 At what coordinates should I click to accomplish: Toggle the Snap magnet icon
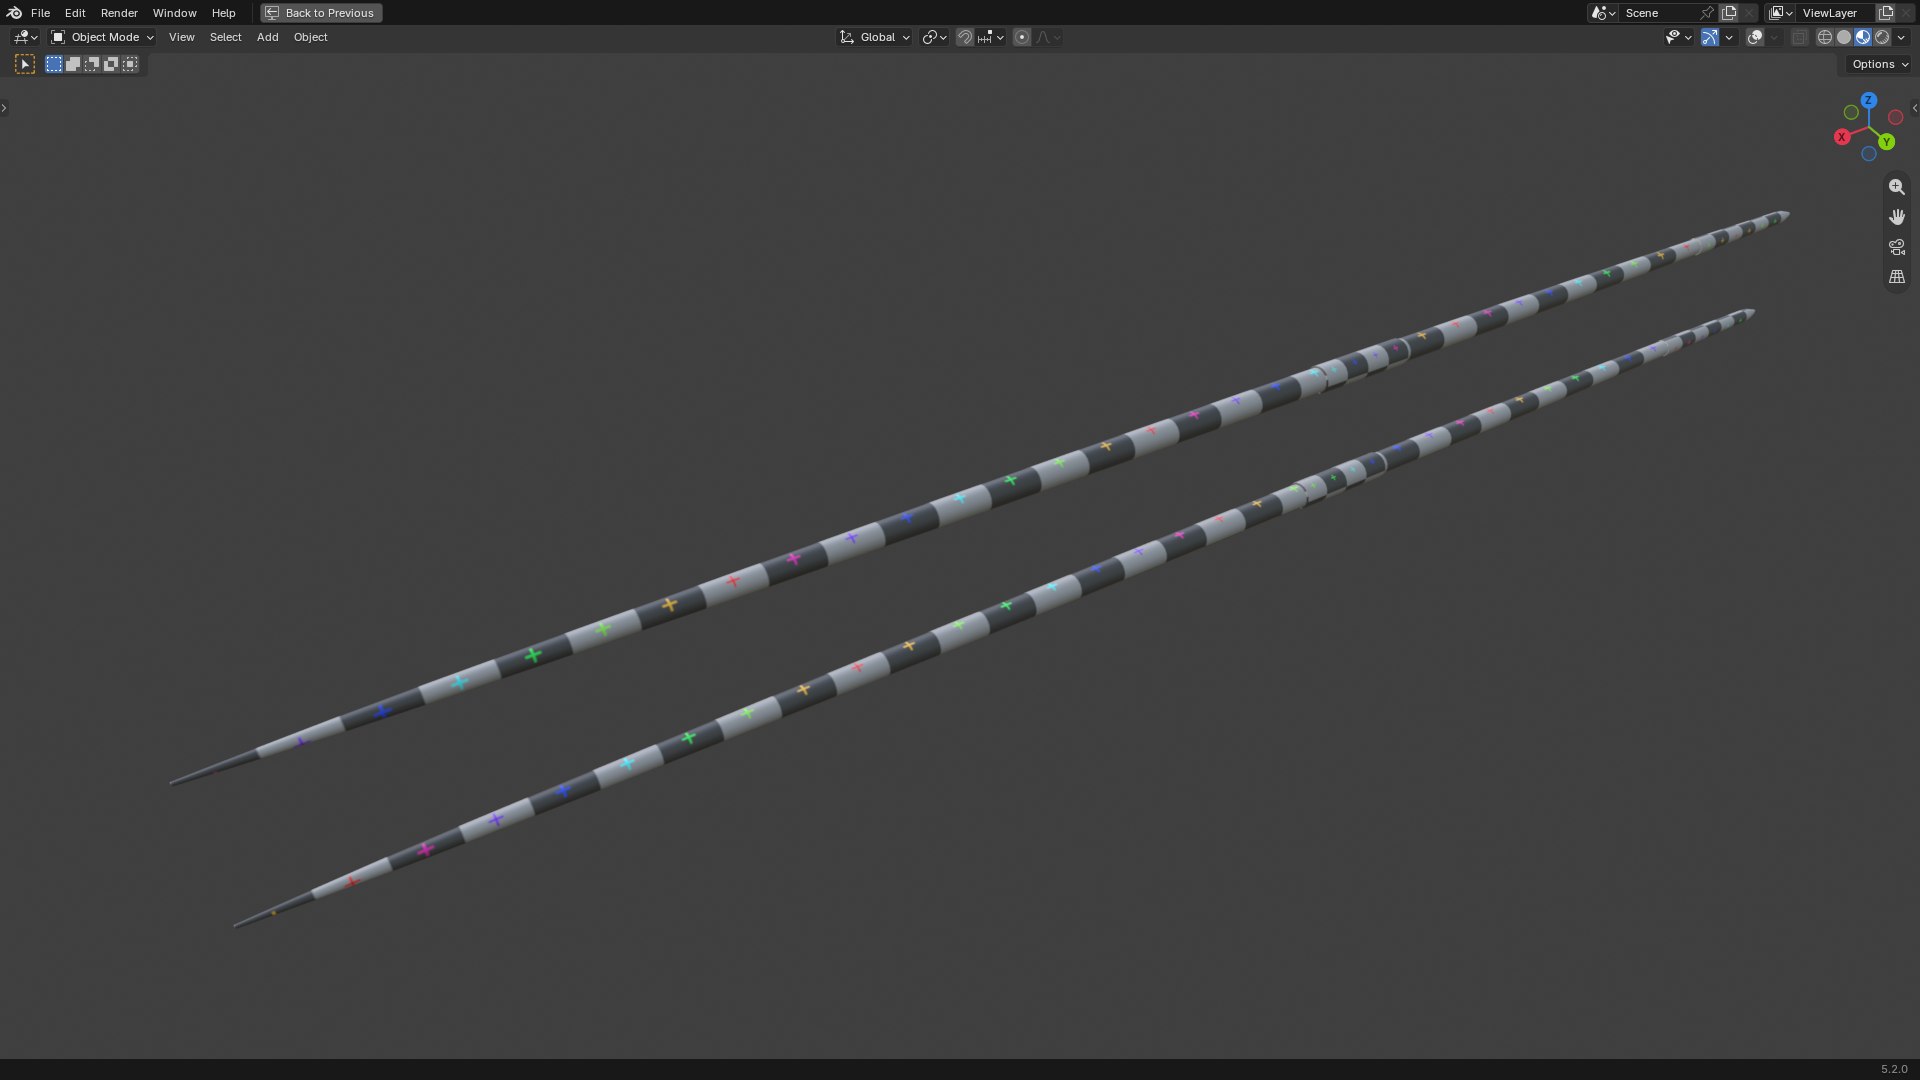[965, 37]
